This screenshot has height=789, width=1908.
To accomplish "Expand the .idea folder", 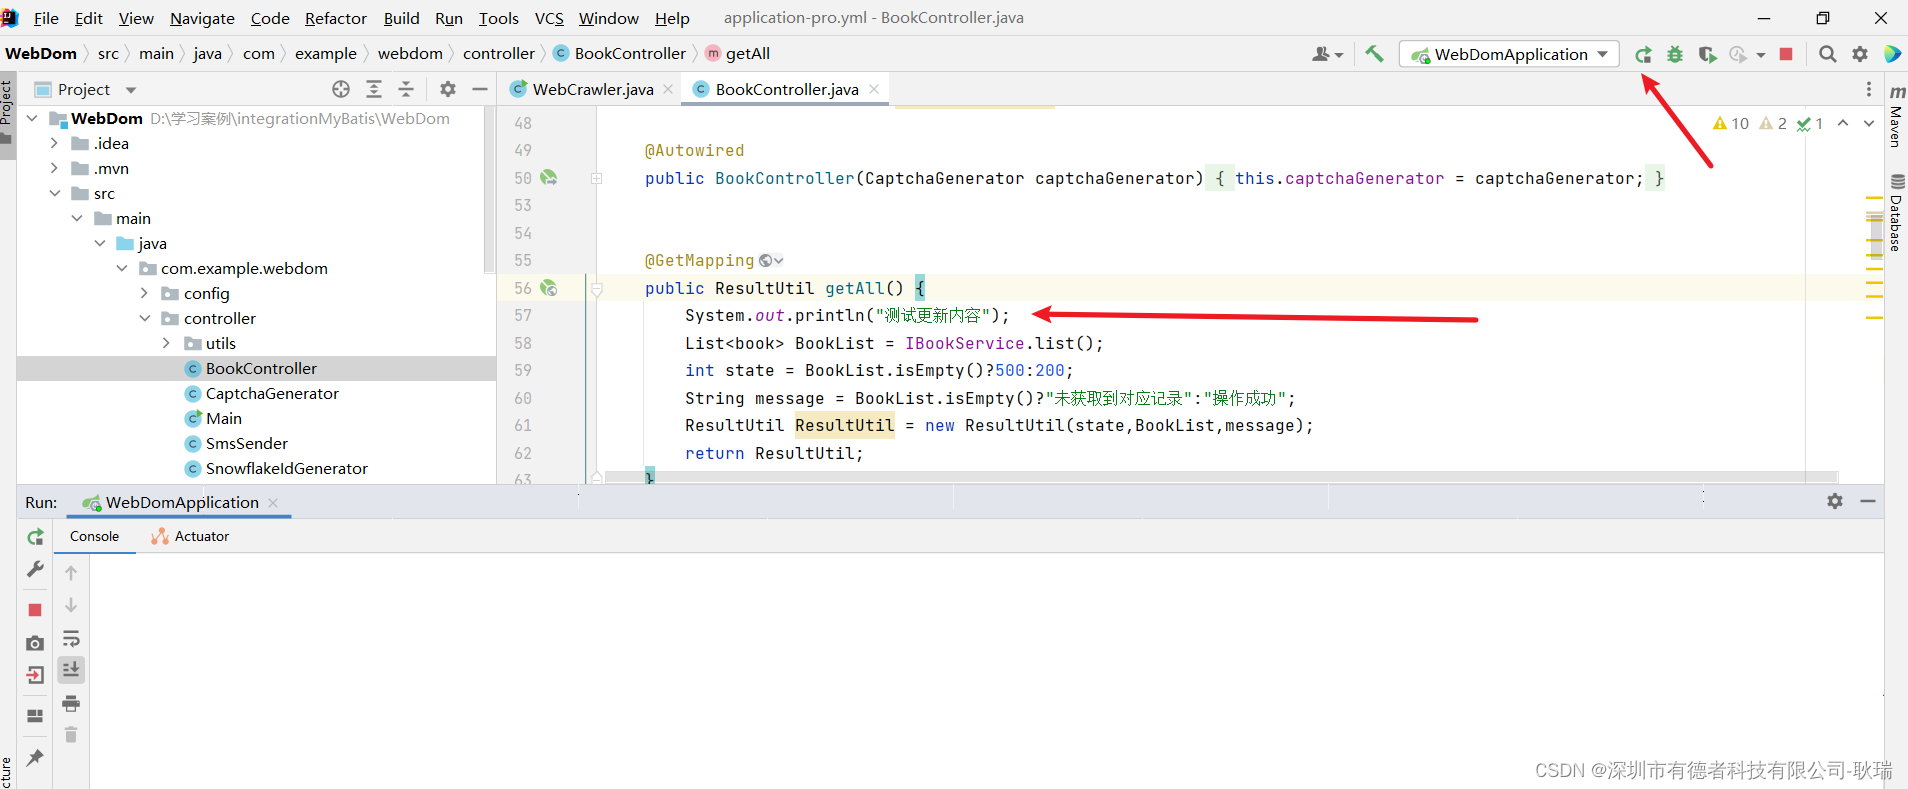I will click(x=54, y=143).
